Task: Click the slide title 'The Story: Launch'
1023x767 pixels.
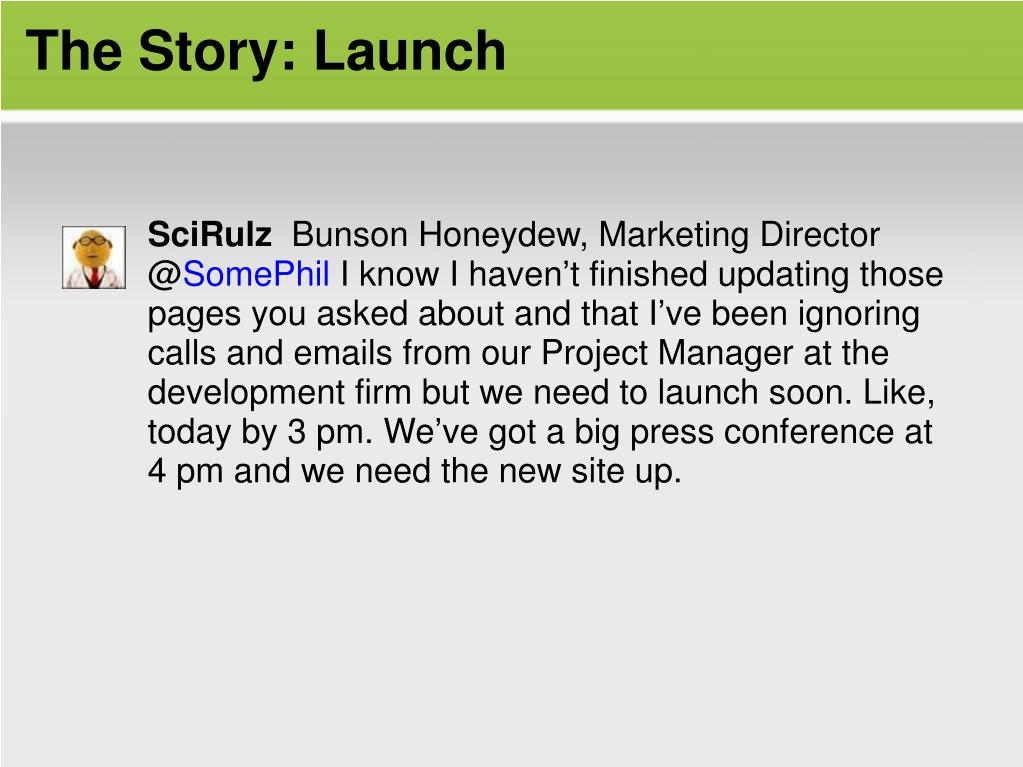Action: coord(266,52)
